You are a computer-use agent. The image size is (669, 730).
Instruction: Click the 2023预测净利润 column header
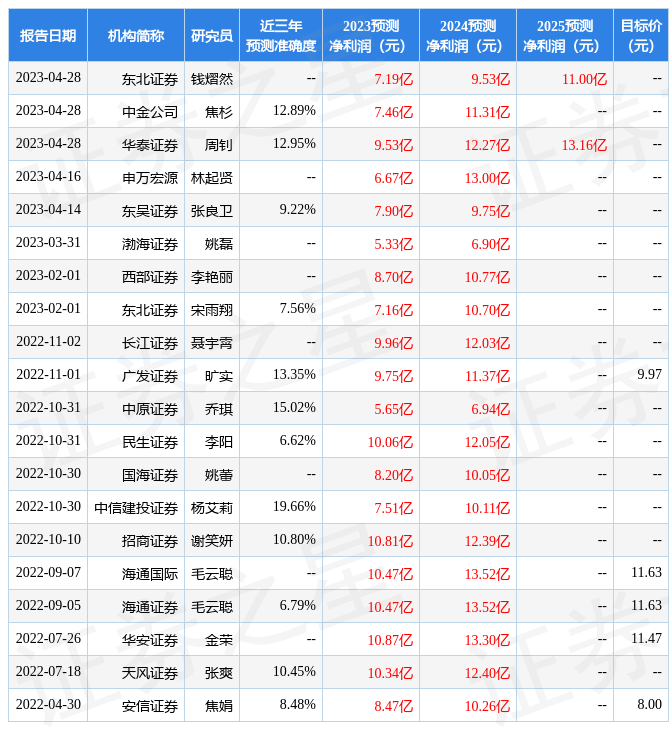pyautogui.click(x=371, y=36)
